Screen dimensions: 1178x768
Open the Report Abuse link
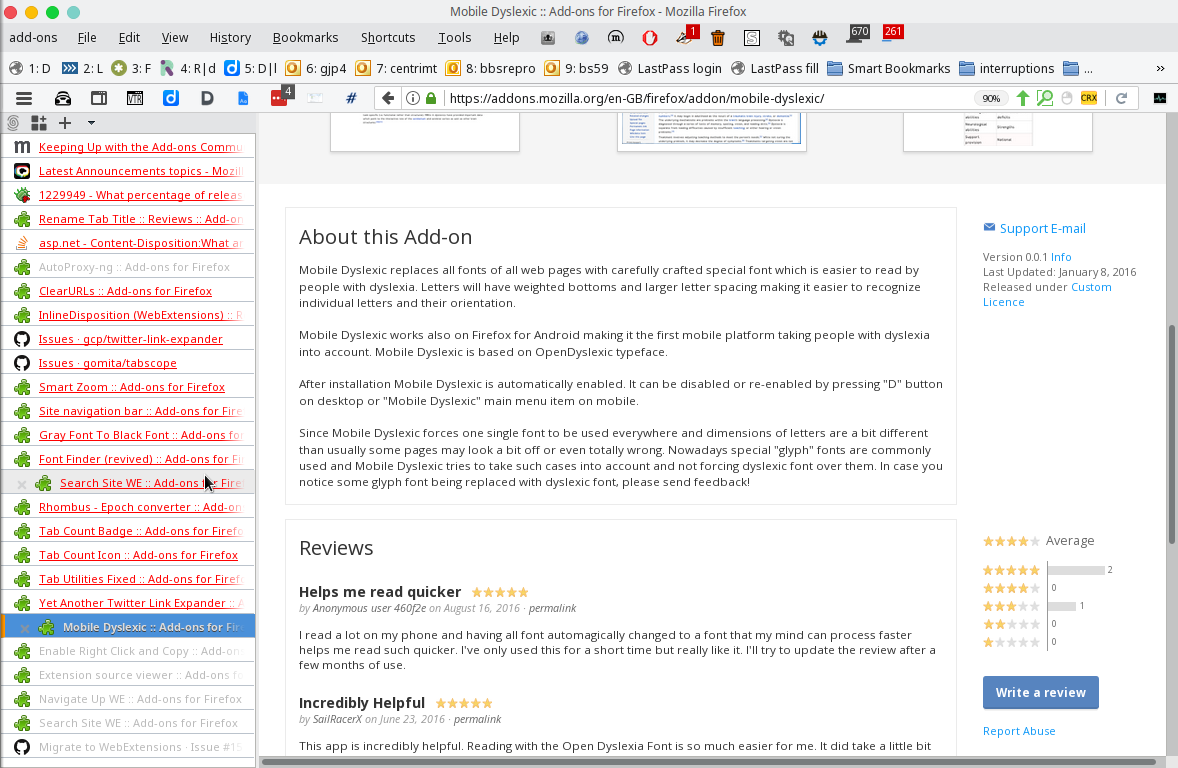(1019, 731)
